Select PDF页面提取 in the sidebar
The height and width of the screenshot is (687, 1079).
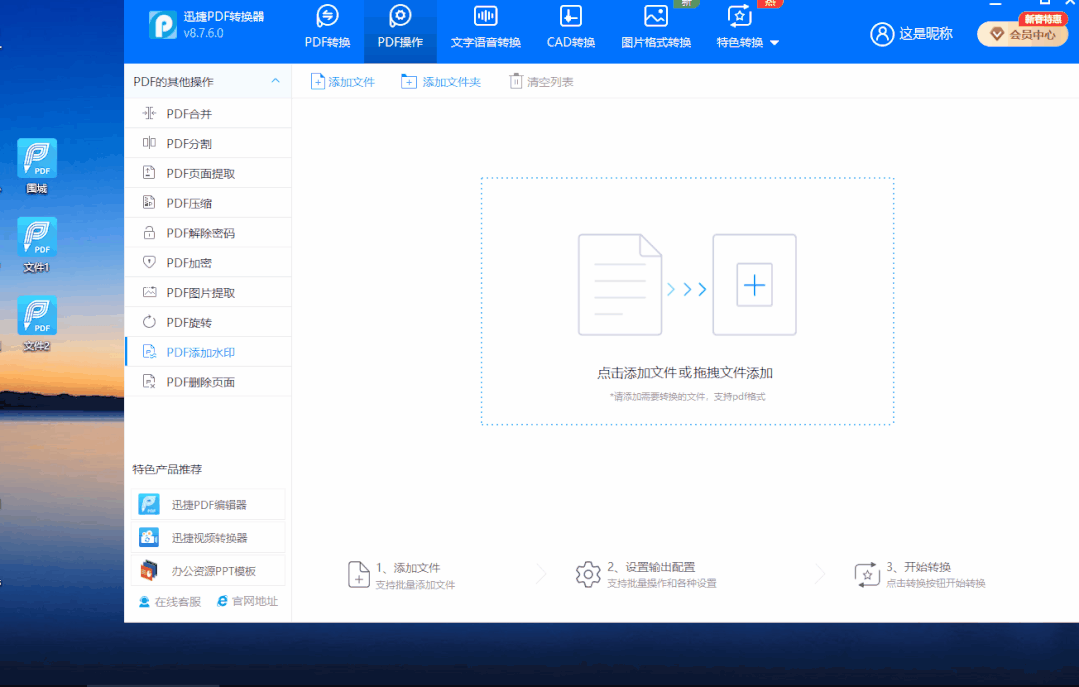tap(208, 173)
